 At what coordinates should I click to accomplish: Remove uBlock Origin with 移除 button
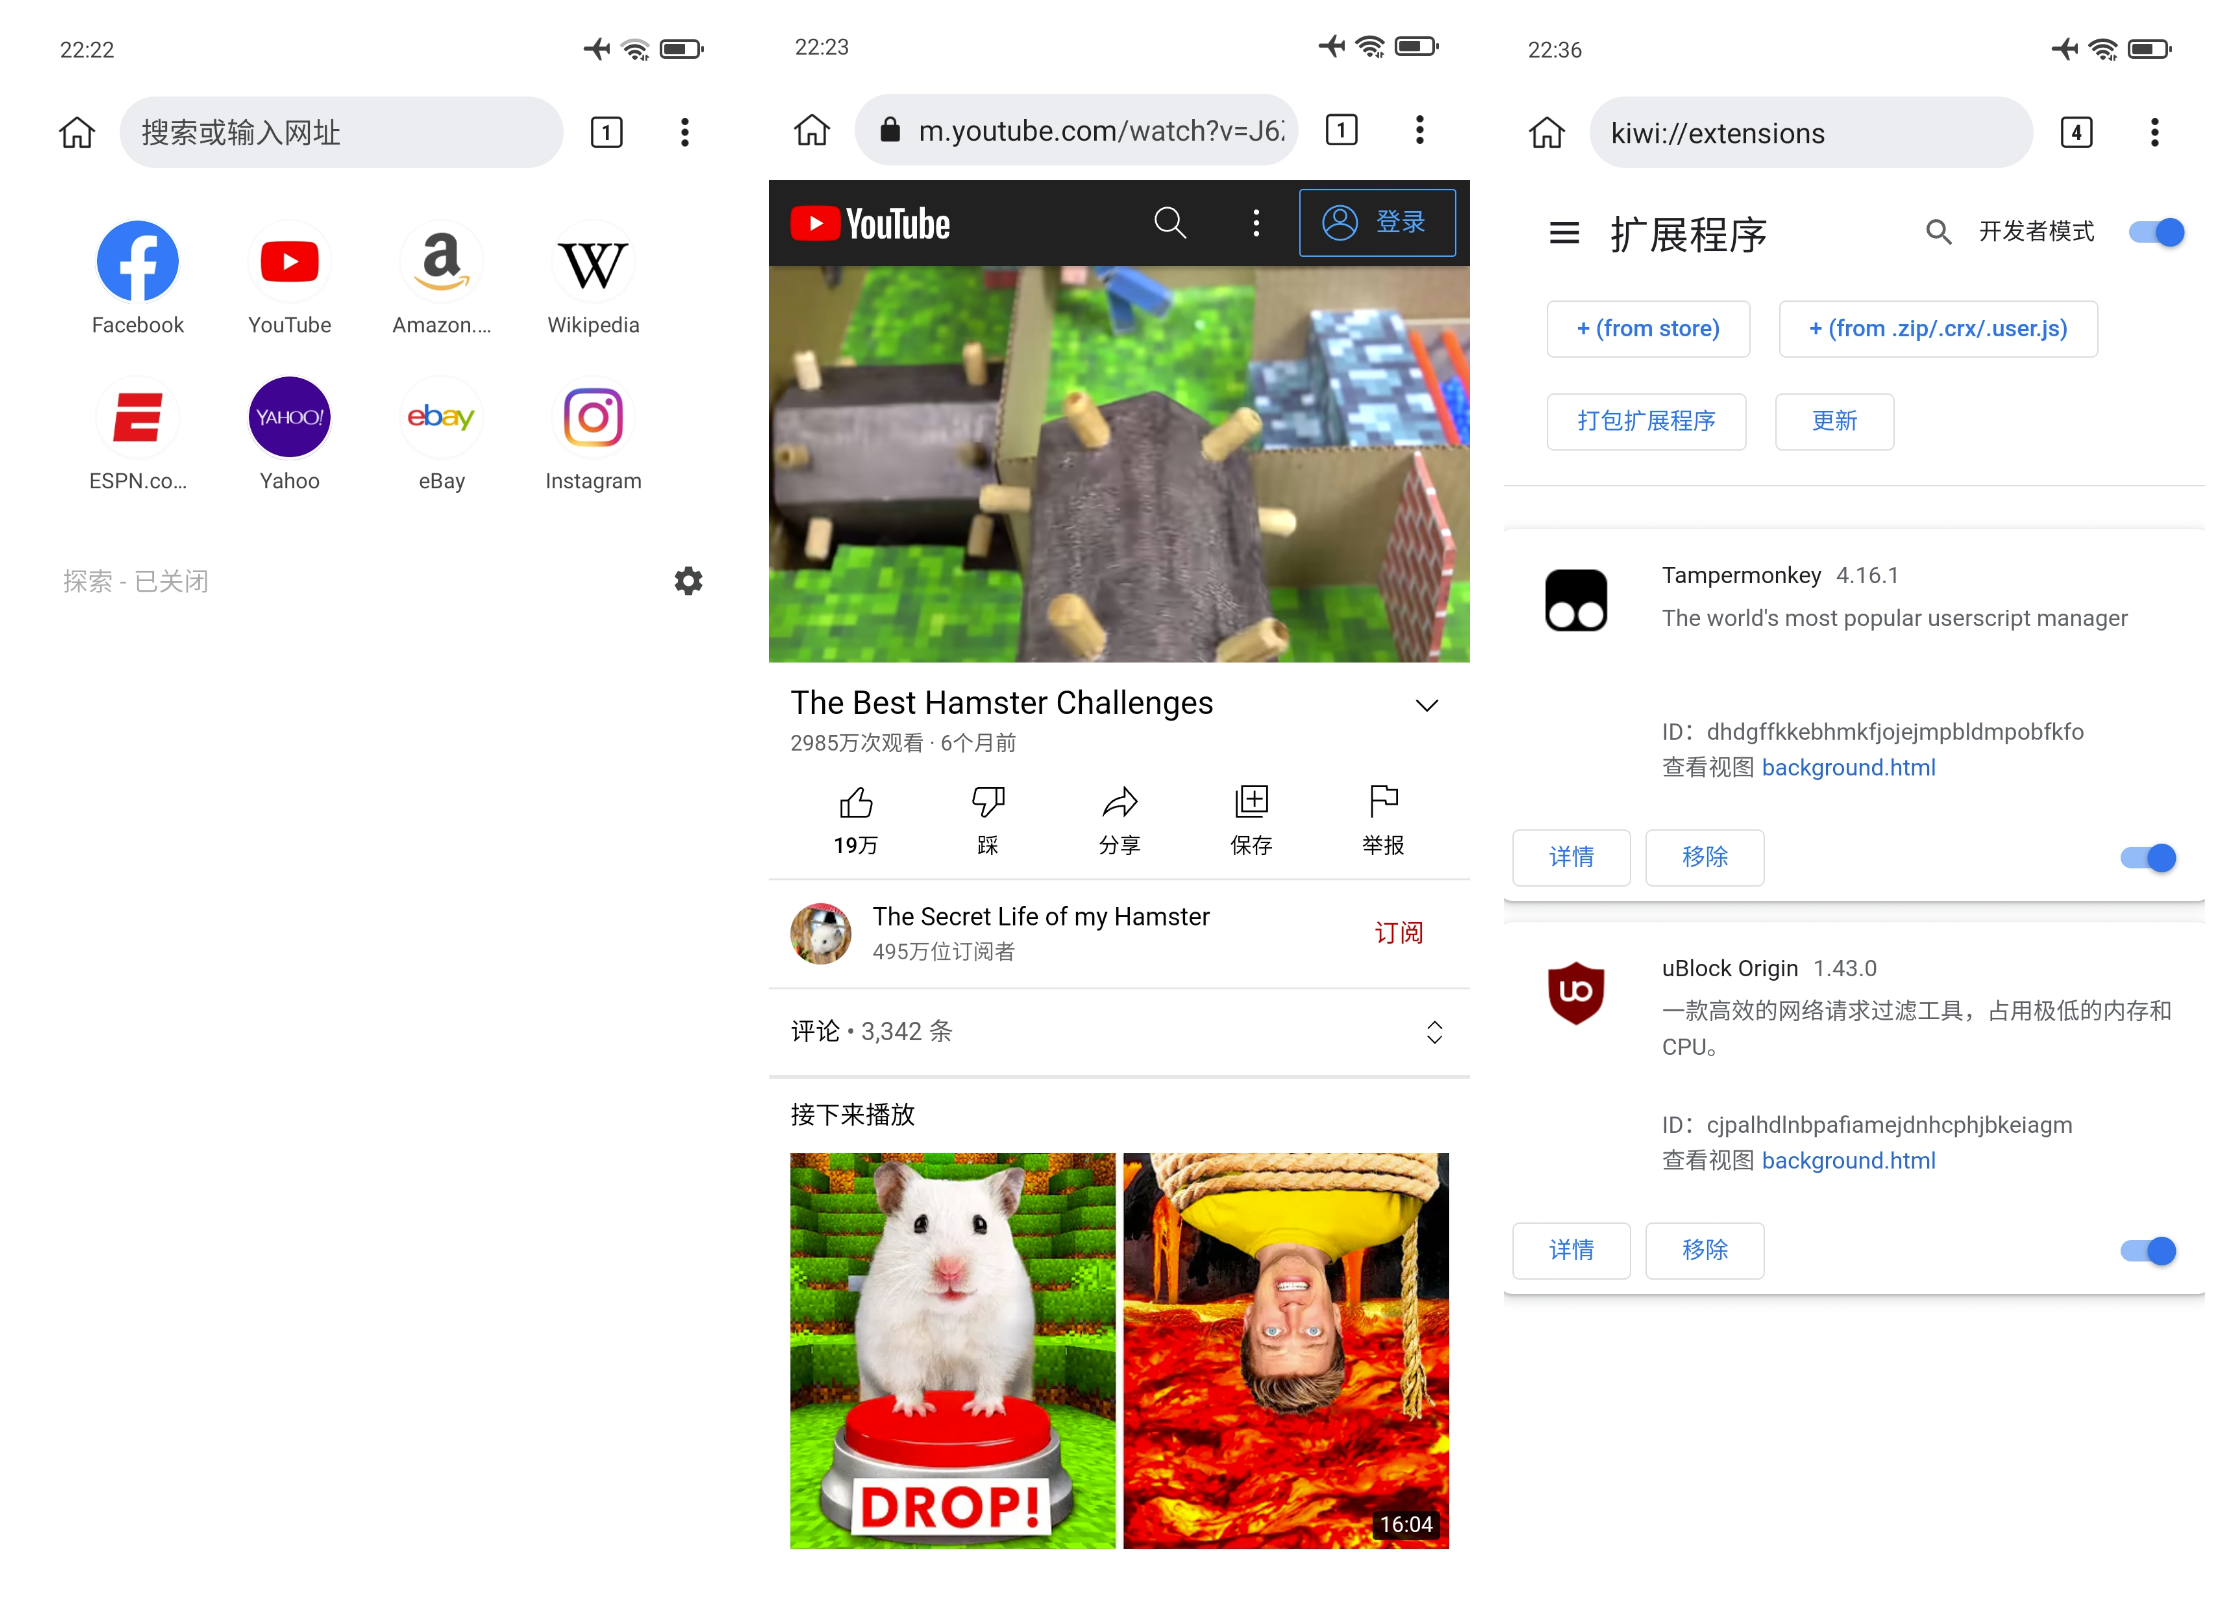point(1704,1250)
